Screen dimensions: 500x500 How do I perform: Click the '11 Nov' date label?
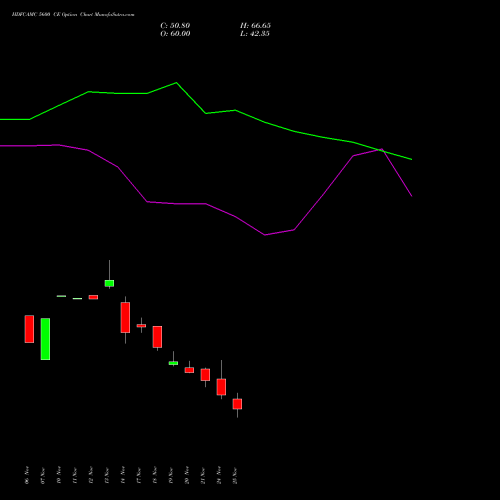coord(75,475)
